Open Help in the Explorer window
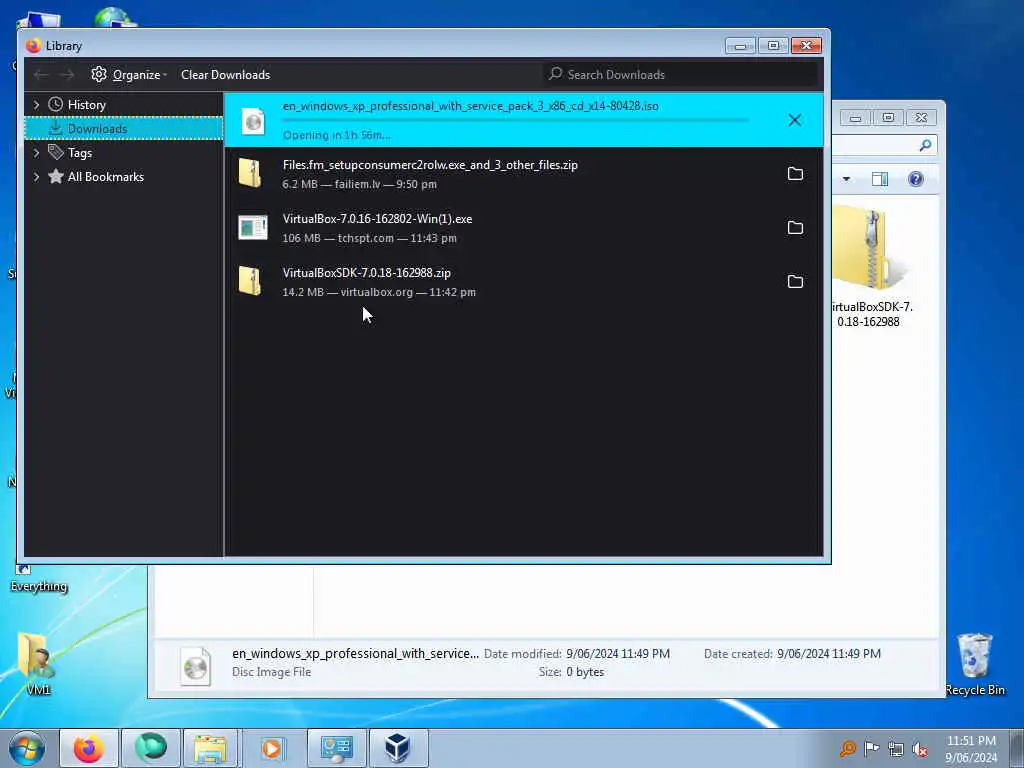 click(x=916, y=179)
